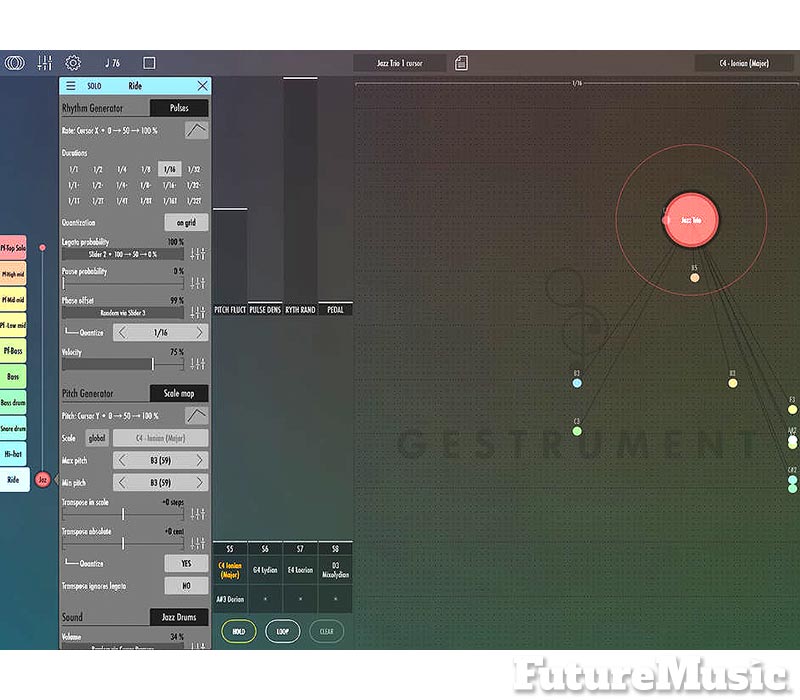Toggle the 1/1 duration
This screenshot has width=800, height=700.
[74, 169]
